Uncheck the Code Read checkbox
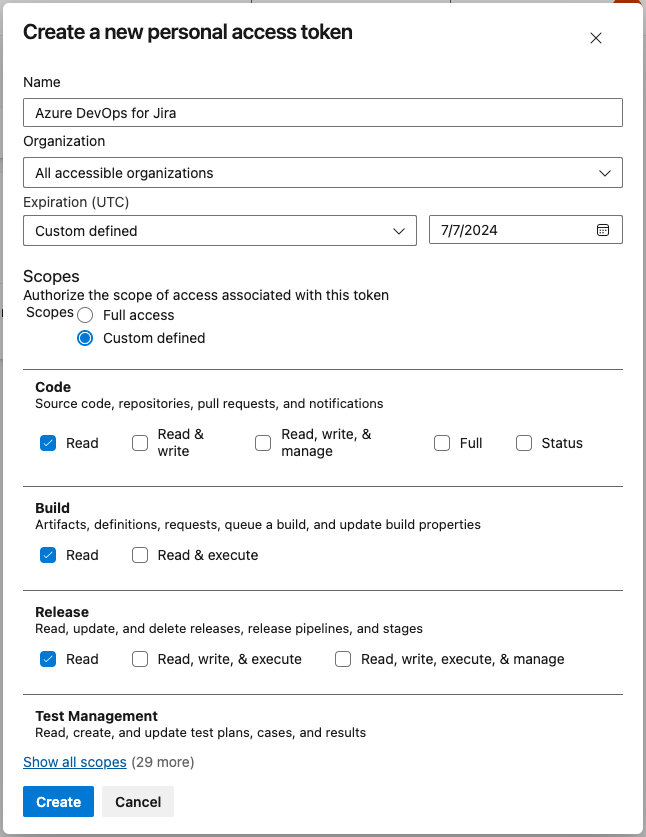Image resolution: width=646 pixels, height=837 pixels. (x=48, y=443)
